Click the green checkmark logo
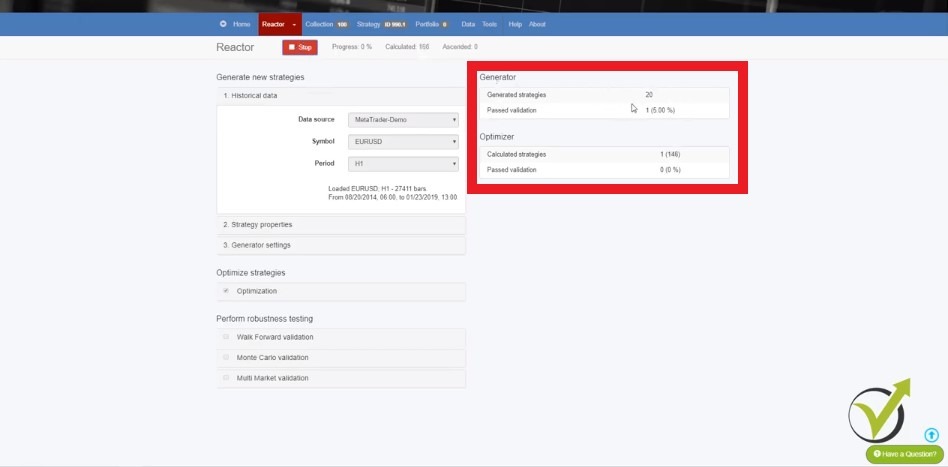Image resolution: width=948 pixels, height=467 pixels. point(878,411)
